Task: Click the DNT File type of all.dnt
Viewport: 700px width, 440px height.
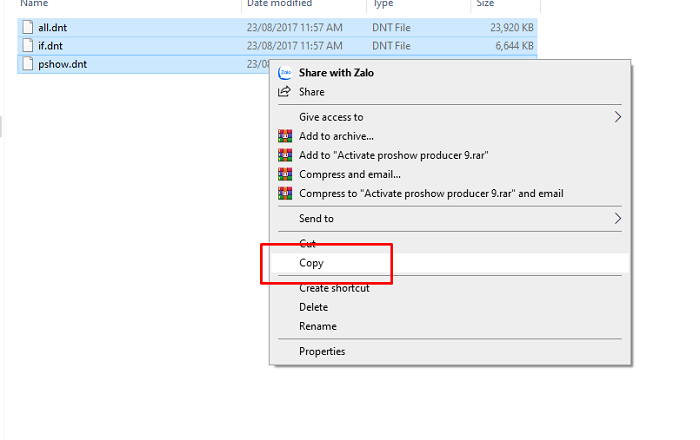Action: point(391,28)
